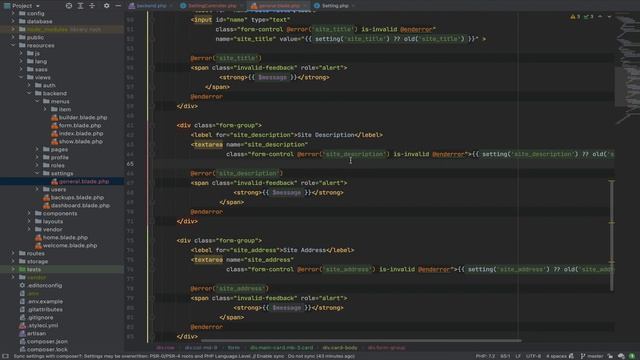This screenshot has height=360, width=640.
Task: Open the .editorconfig file
Action: pos(41,285)
